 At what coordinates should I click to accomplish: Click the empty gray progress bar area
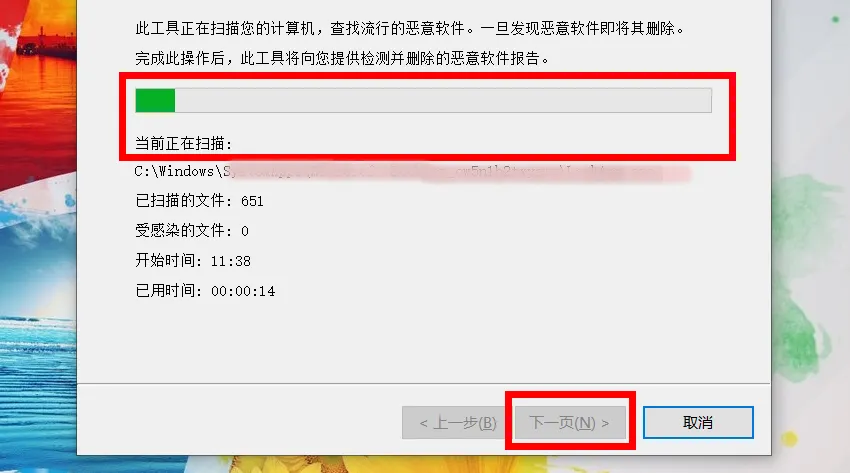click(x=443, y=101)
